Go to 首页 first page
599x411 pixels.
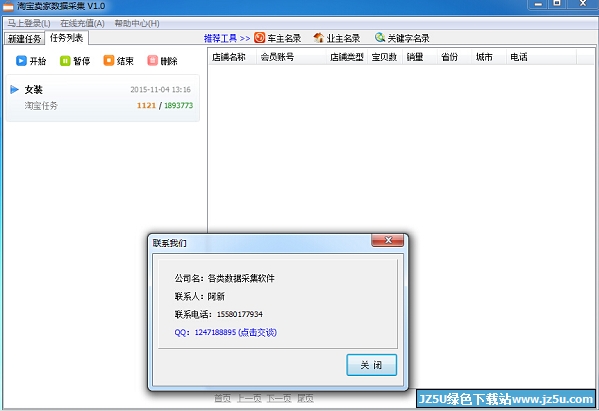223,399
